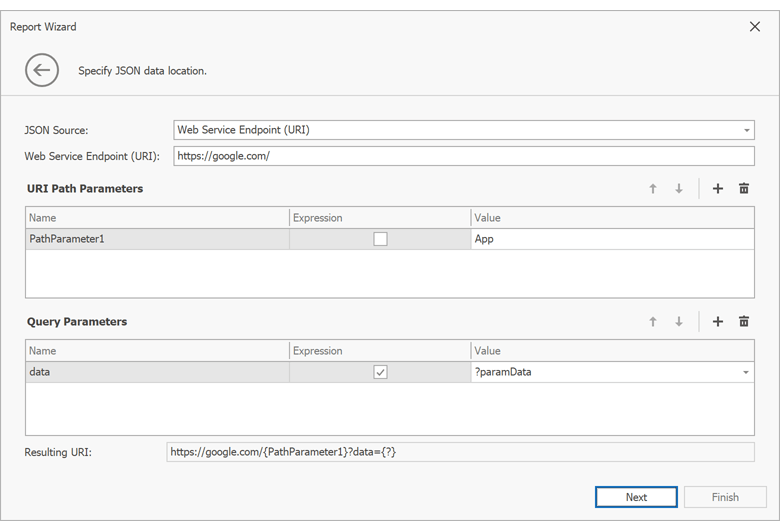The image size is (780, 531).
Task: Click the back arrow button
Action: click(x=42, y=70)
